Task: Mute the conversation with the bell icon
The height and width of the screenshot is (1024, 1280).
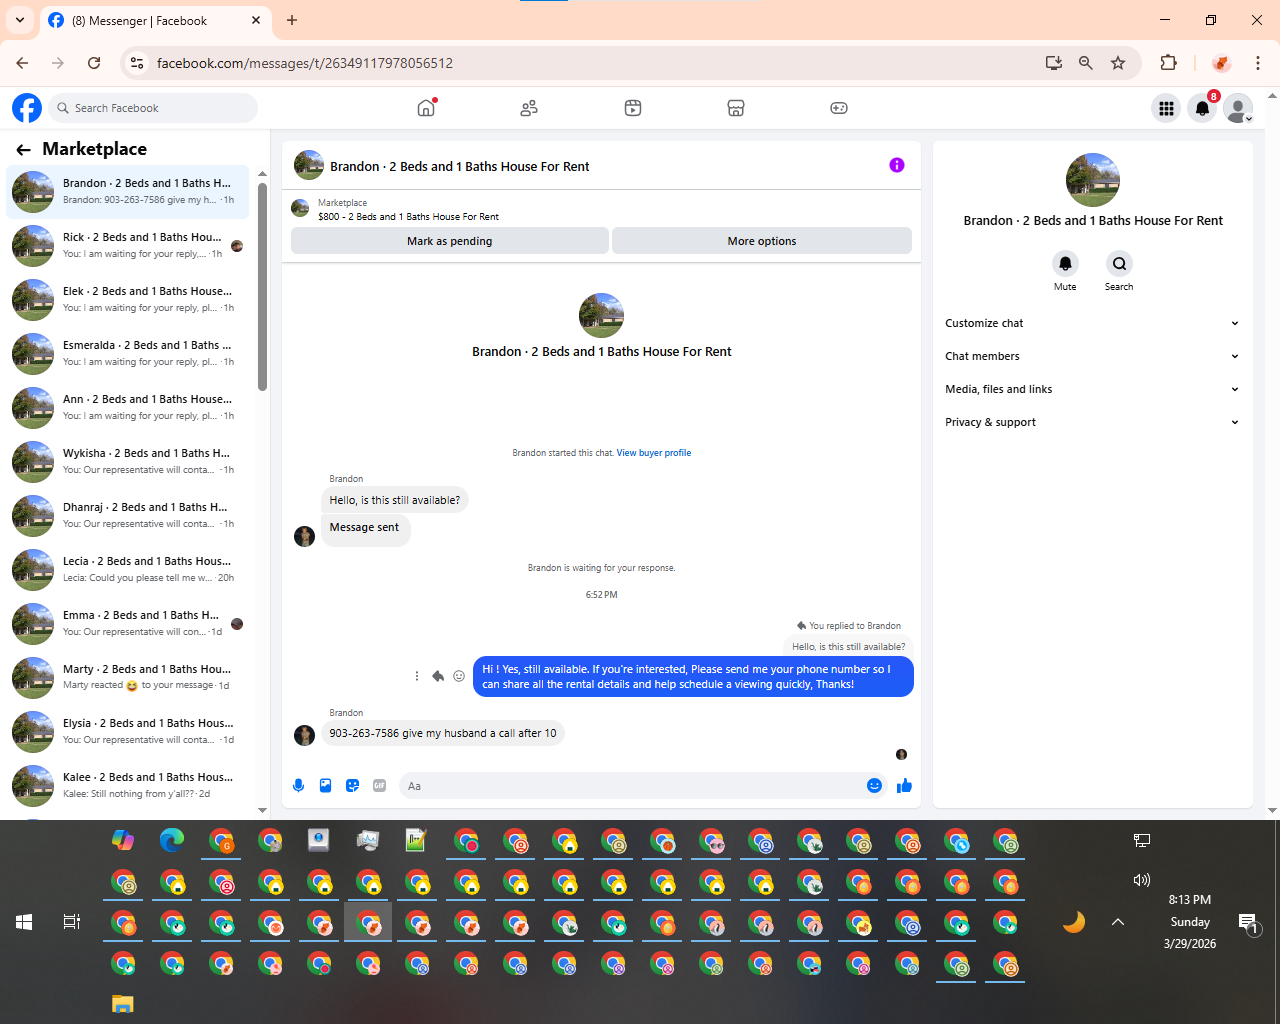Action: (x=1065, y=264)
